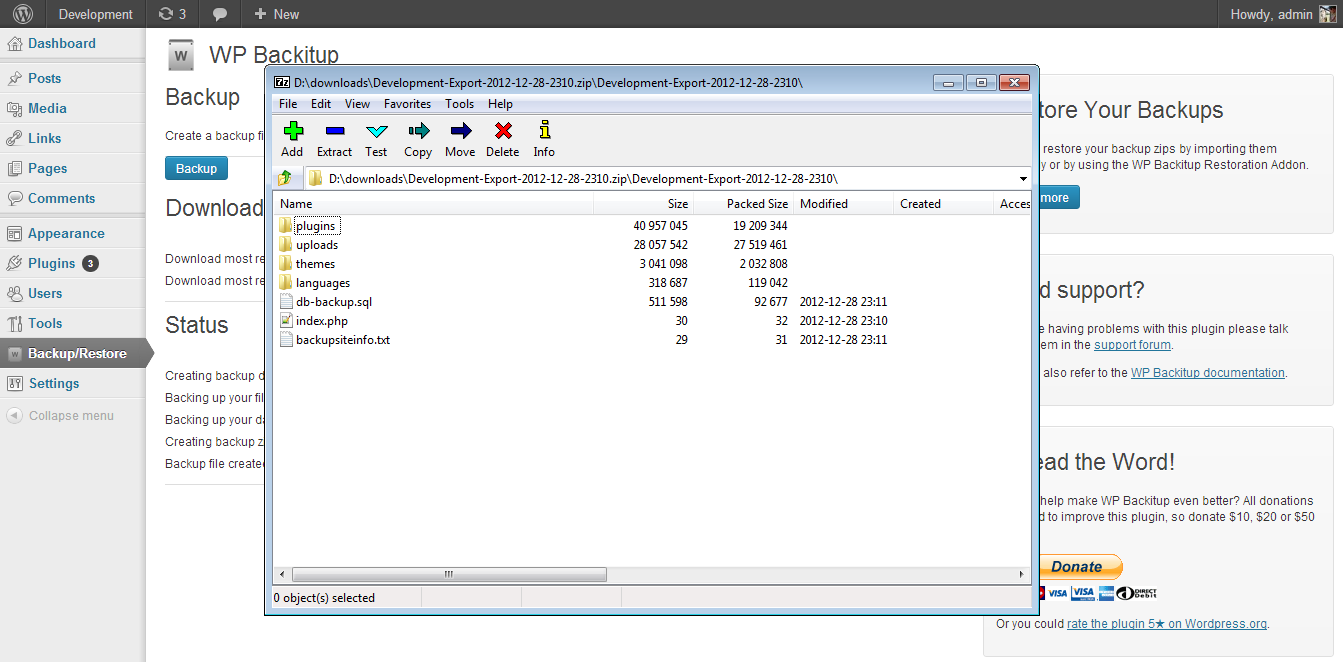Open the address bar dropdown arrow in 7-Zip

coord(1023,179)
